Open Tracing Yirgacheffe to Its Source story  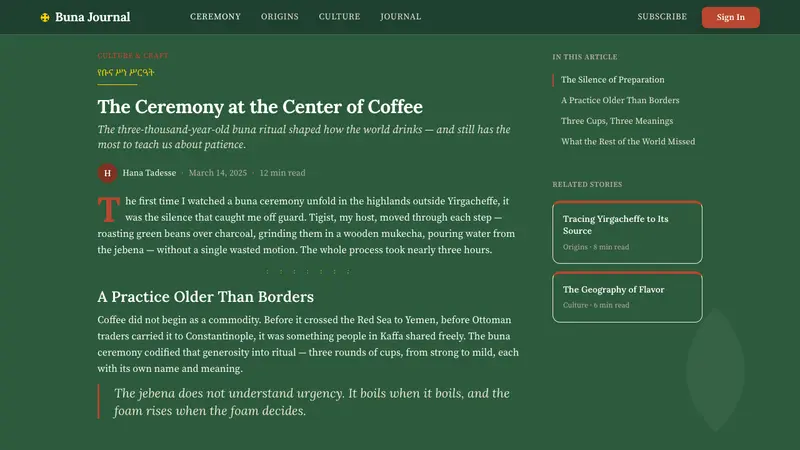[x=627, y=233]
